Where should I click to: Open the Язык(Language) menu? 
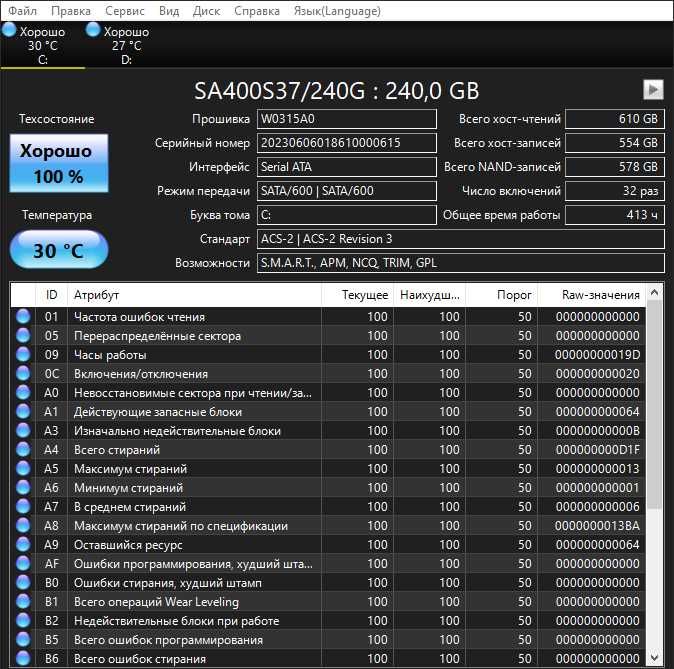337,11
